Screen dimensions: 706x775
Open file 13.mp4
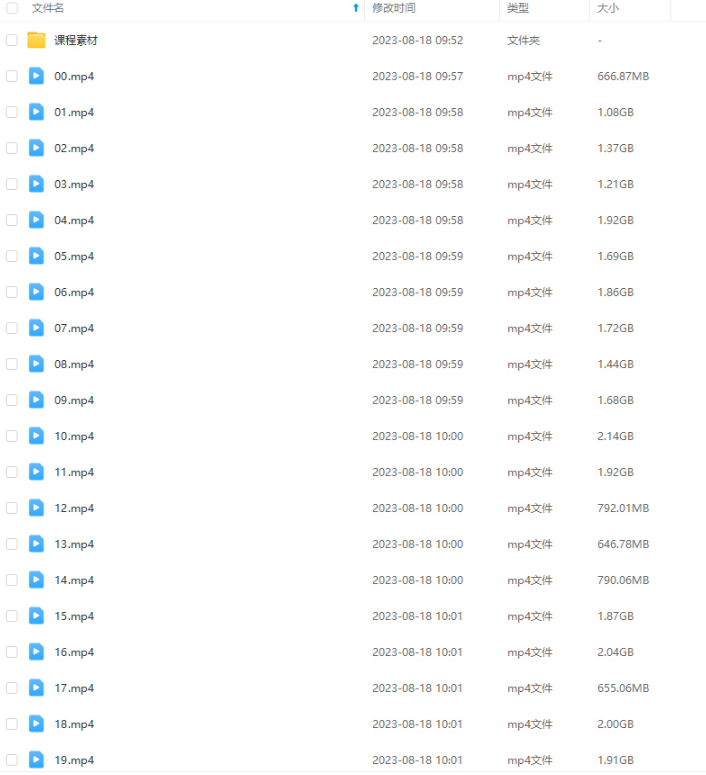point(74,544)
